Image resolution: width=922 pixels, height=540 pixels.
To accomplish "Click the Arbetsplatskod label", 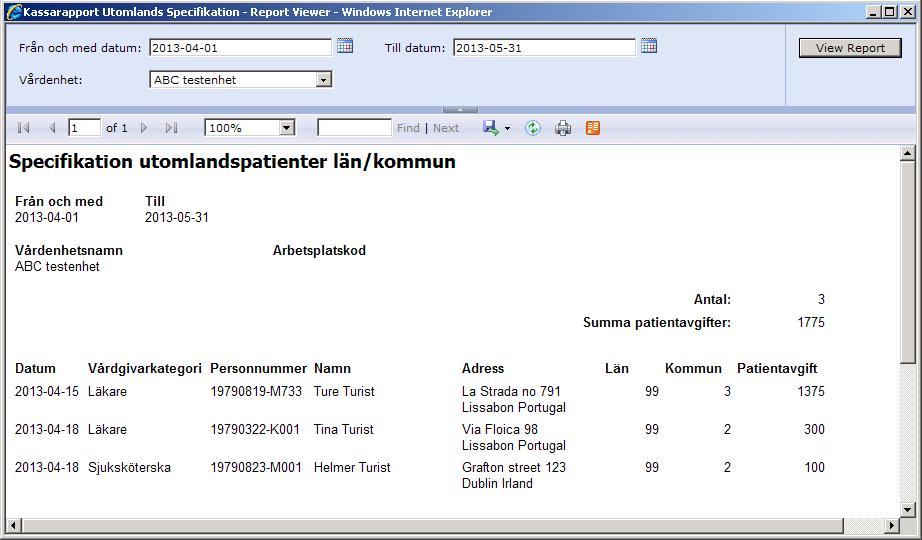I will click(319, 251).
